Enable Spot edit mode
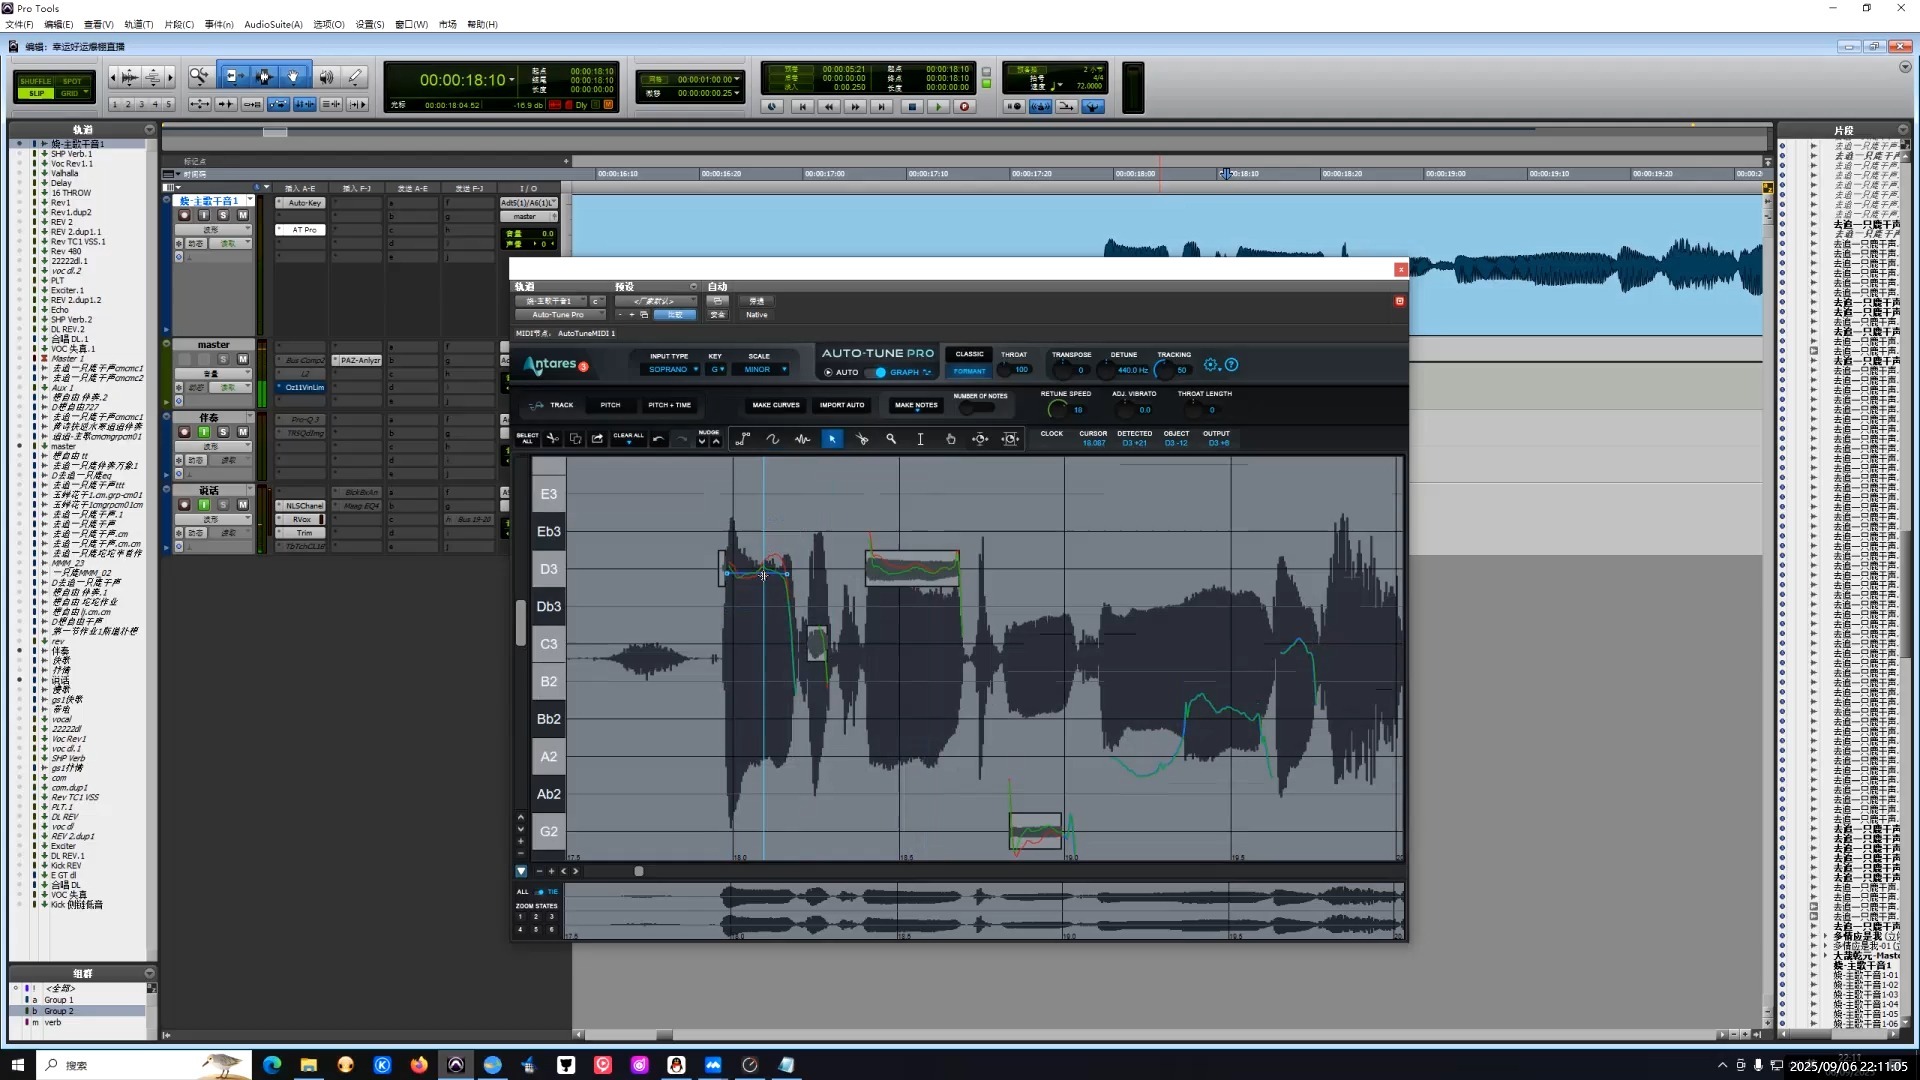The width and height of the screenshot is (1920, 1080). click(x=73, y=81)
